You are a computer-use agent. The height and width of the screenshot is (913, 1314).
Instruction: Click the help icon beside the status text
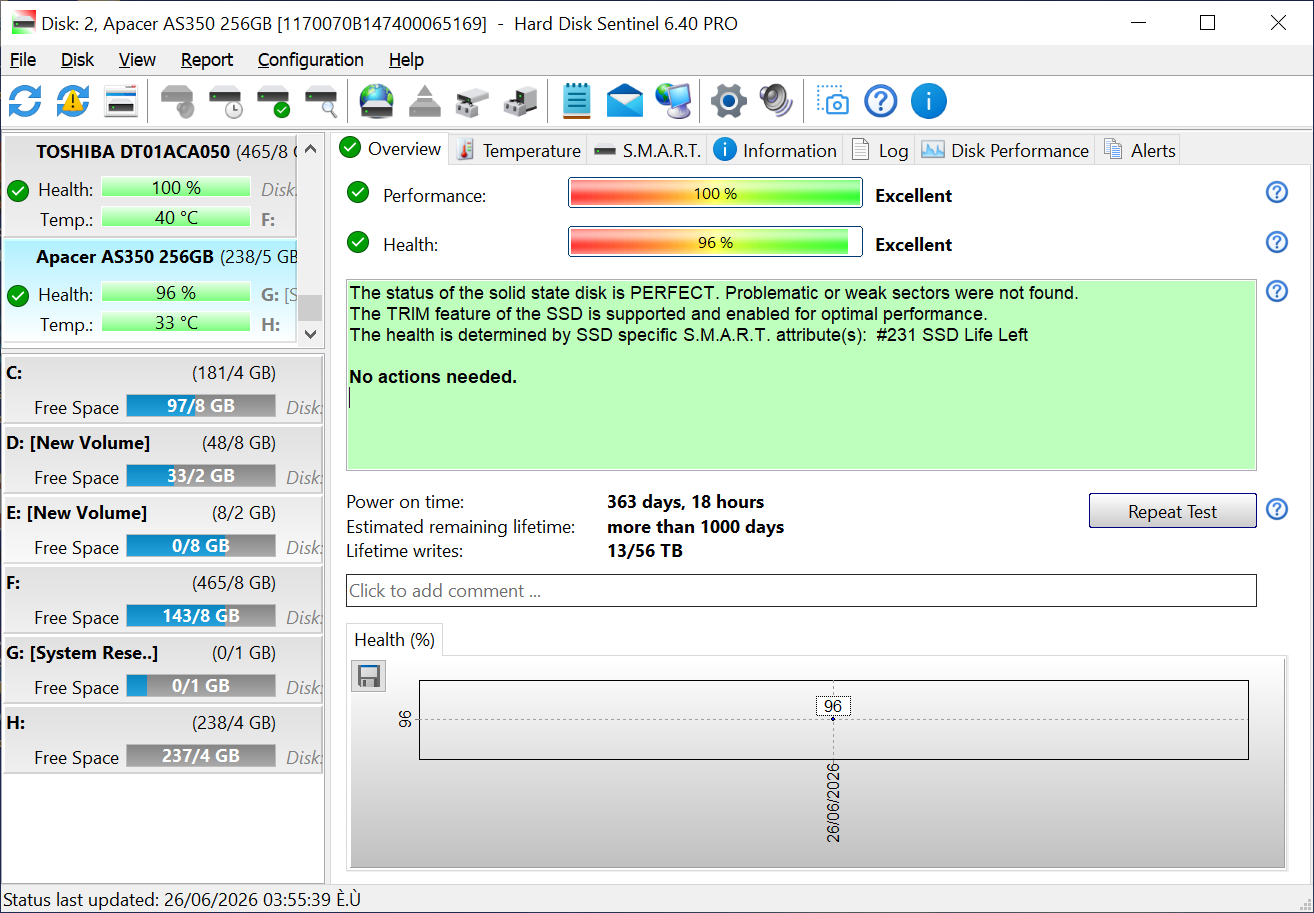[x=1277, y=291]
